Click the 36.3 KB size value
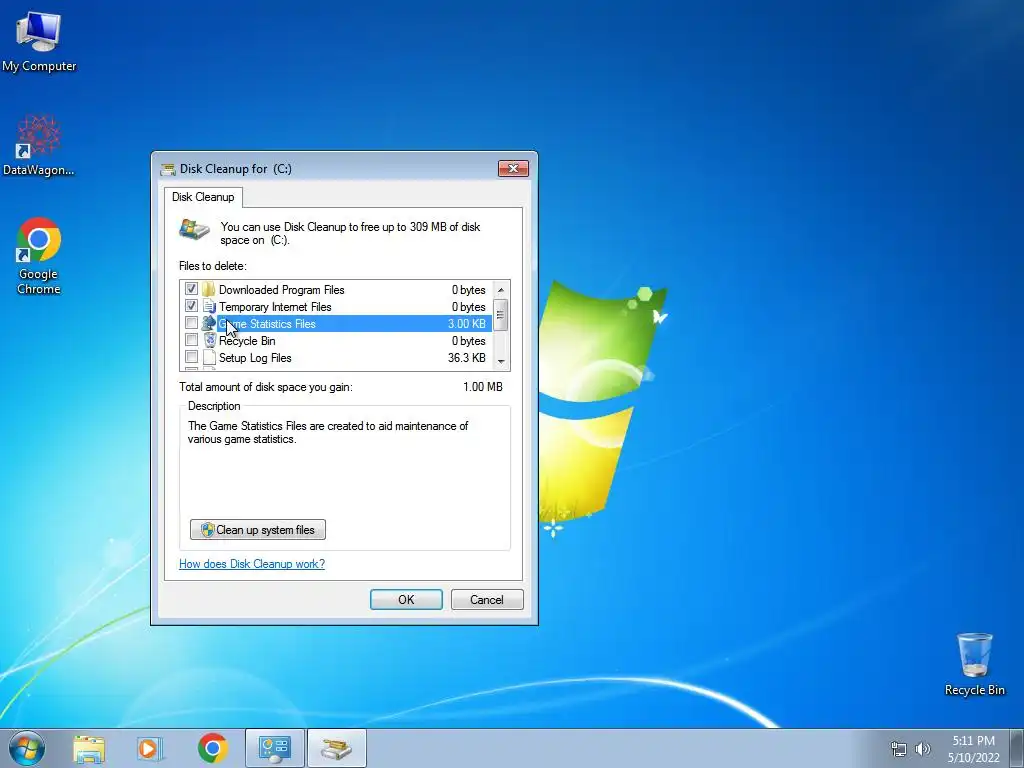Screen dimensions: 1024x768 466,358
